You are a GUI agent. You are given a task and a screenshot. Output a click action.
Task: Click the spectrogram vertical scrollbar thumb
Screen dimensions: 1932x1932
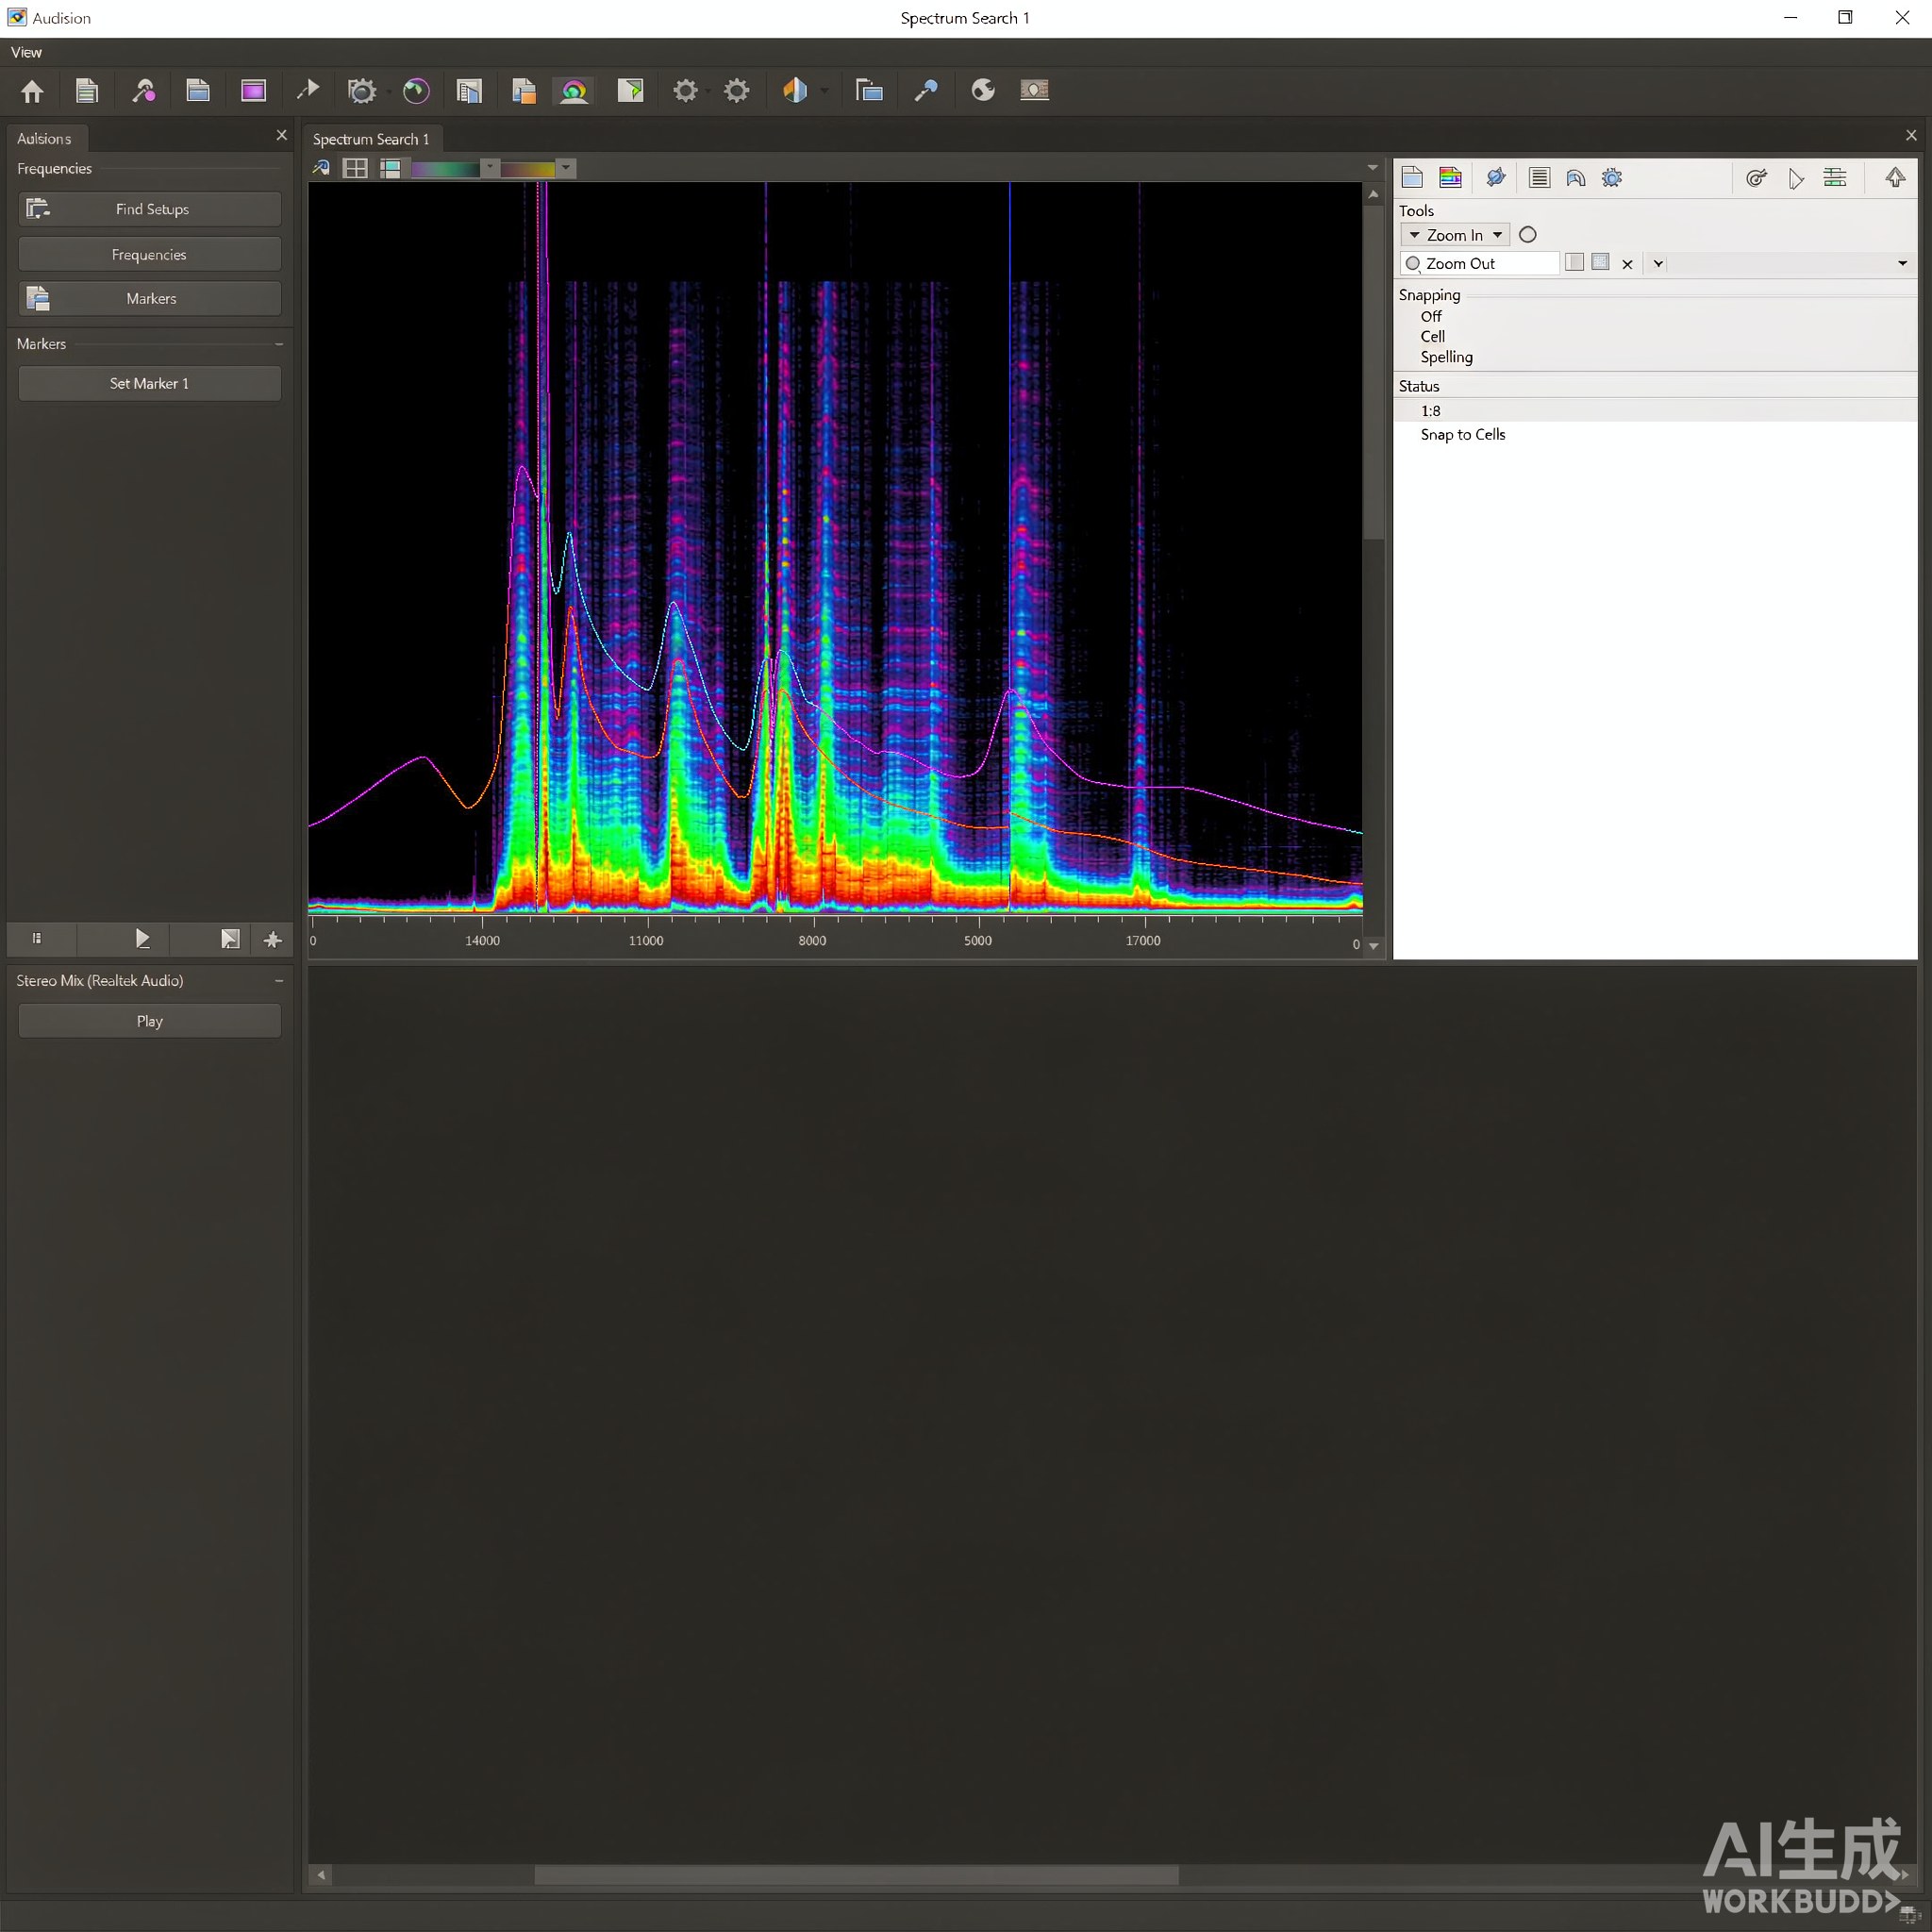(1373, 373)
